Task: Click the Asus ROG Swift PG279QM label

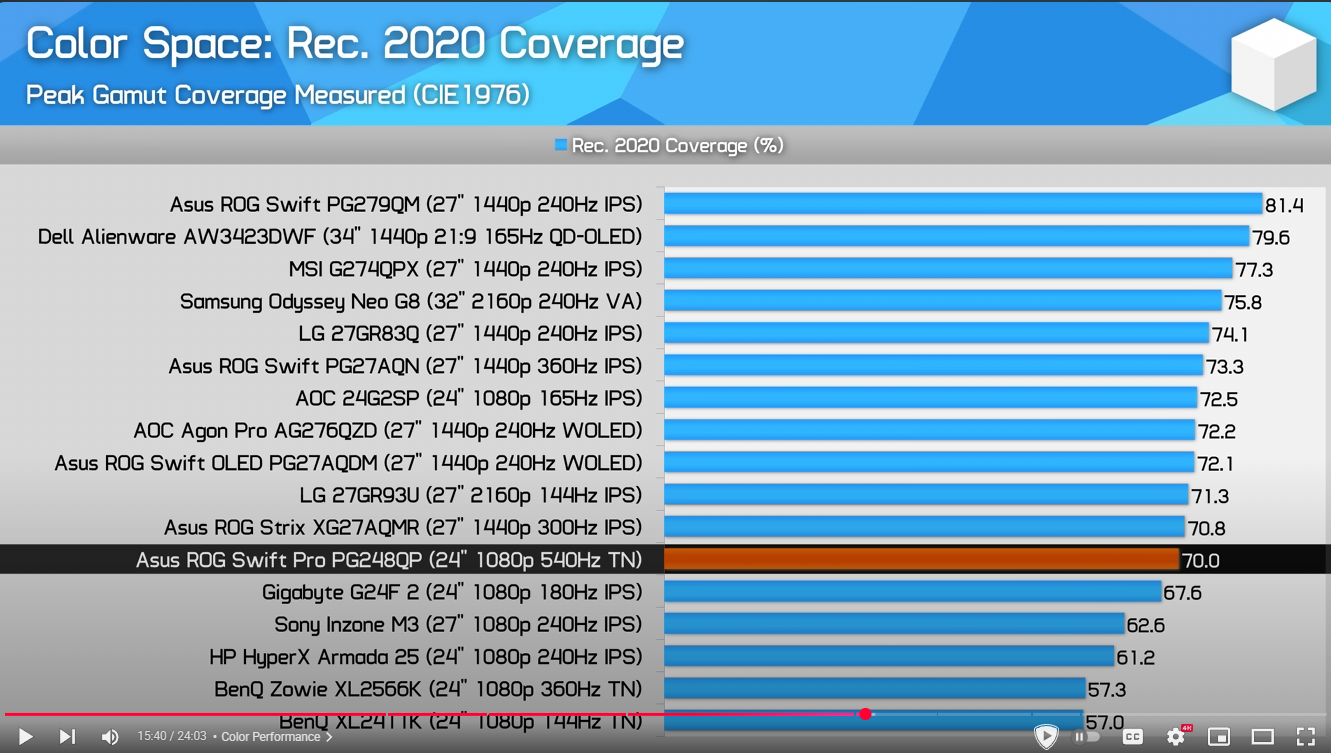Action: point(406,204)
